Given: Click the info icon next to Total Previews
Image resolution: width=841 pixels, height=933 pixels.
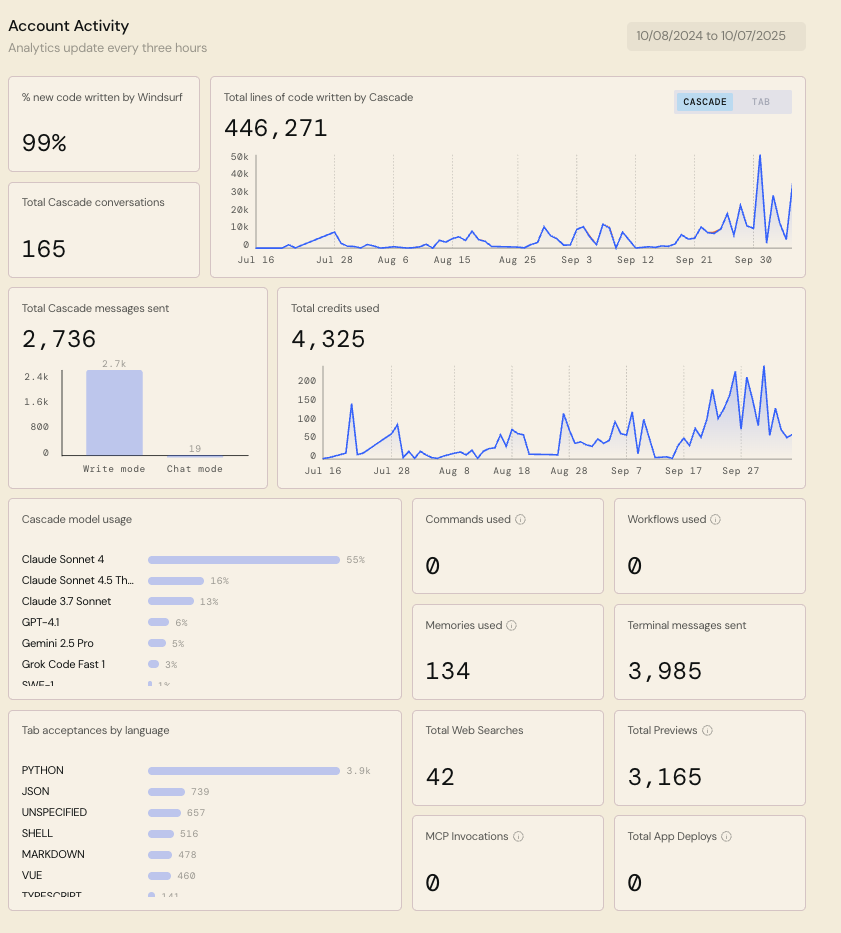Looking at the screenshot, I should pos(707,731).
